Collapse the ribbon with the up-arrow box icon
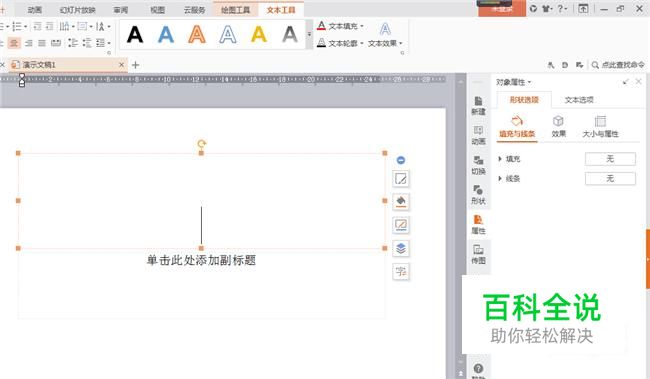Image resolution: width=650 pixels, height=379 pixels. click(x=583, y=8)
